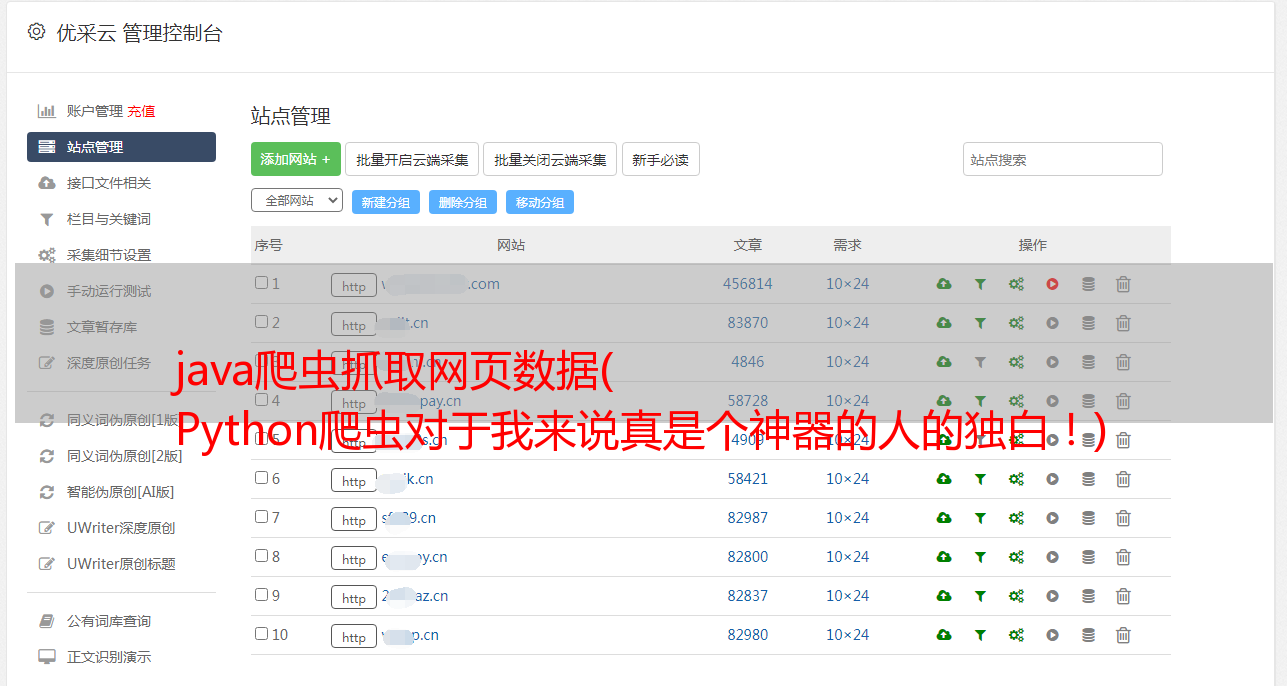Check the box for row 9

(x=261, y=595)
